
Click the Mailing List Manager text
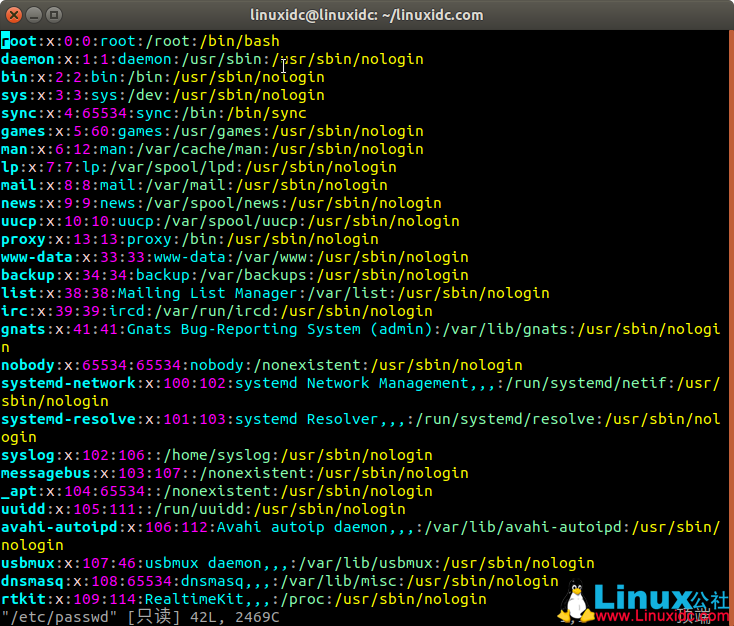pyautogui.click(x=207, y=294)
